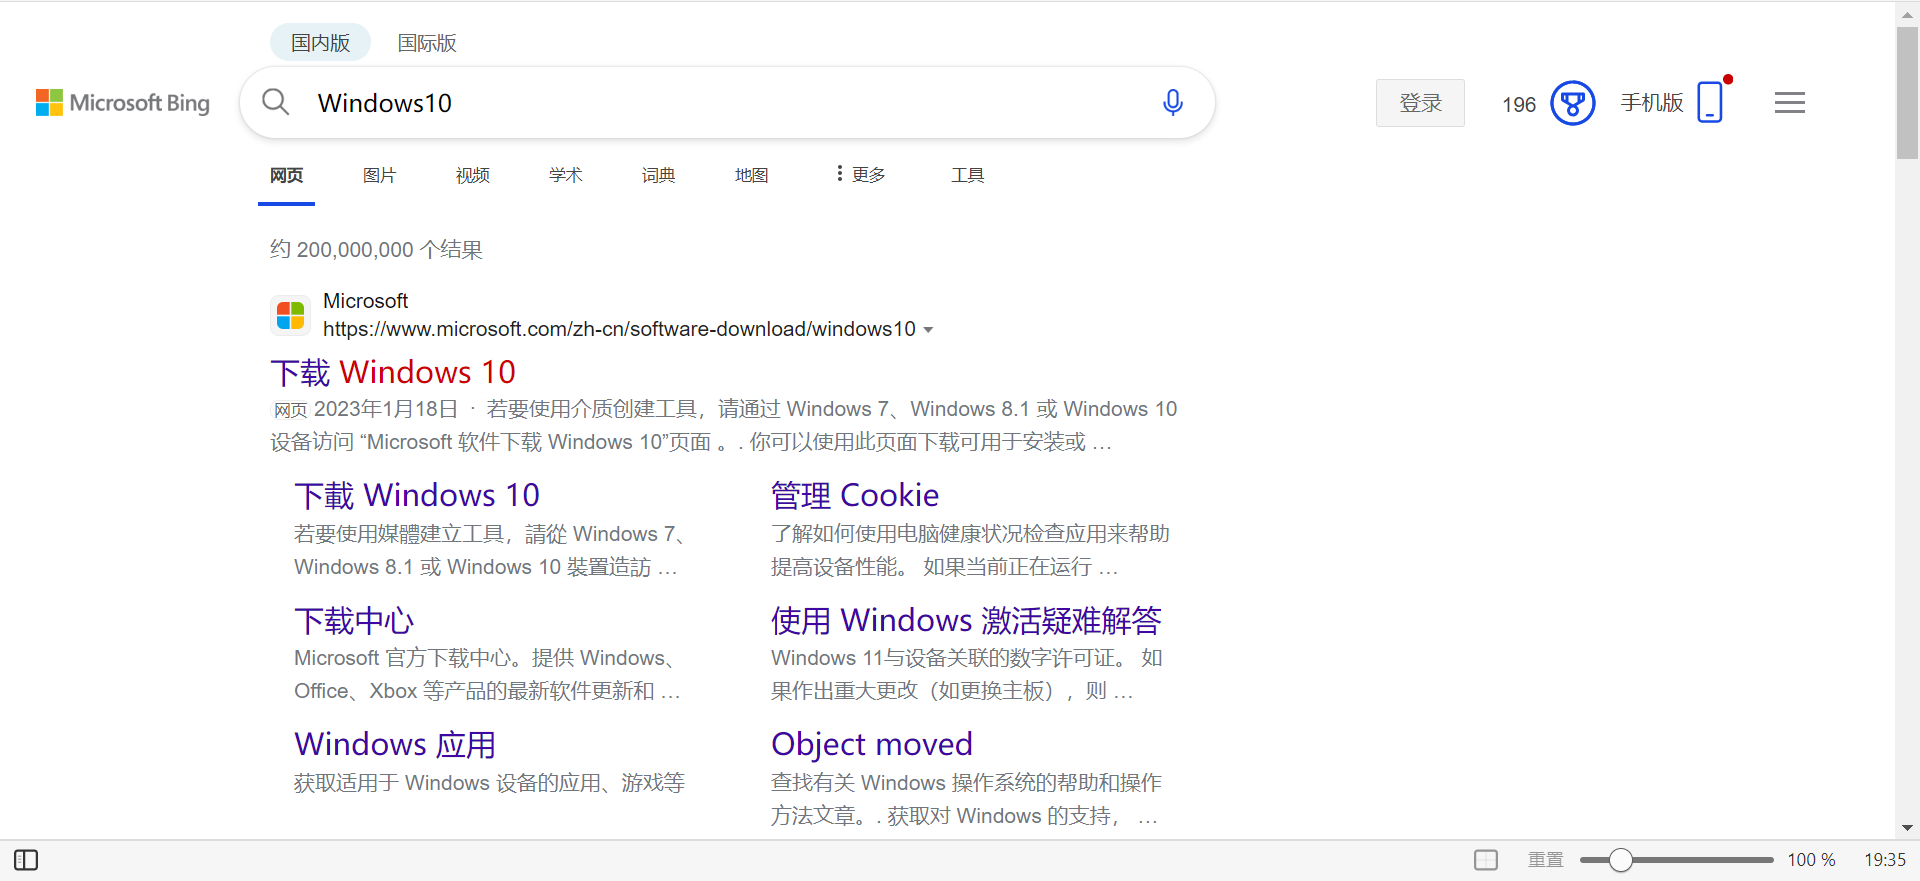Click the Microsoft Bing logo
Screen dimensions: 1920x881
click(x=123, y=103)
